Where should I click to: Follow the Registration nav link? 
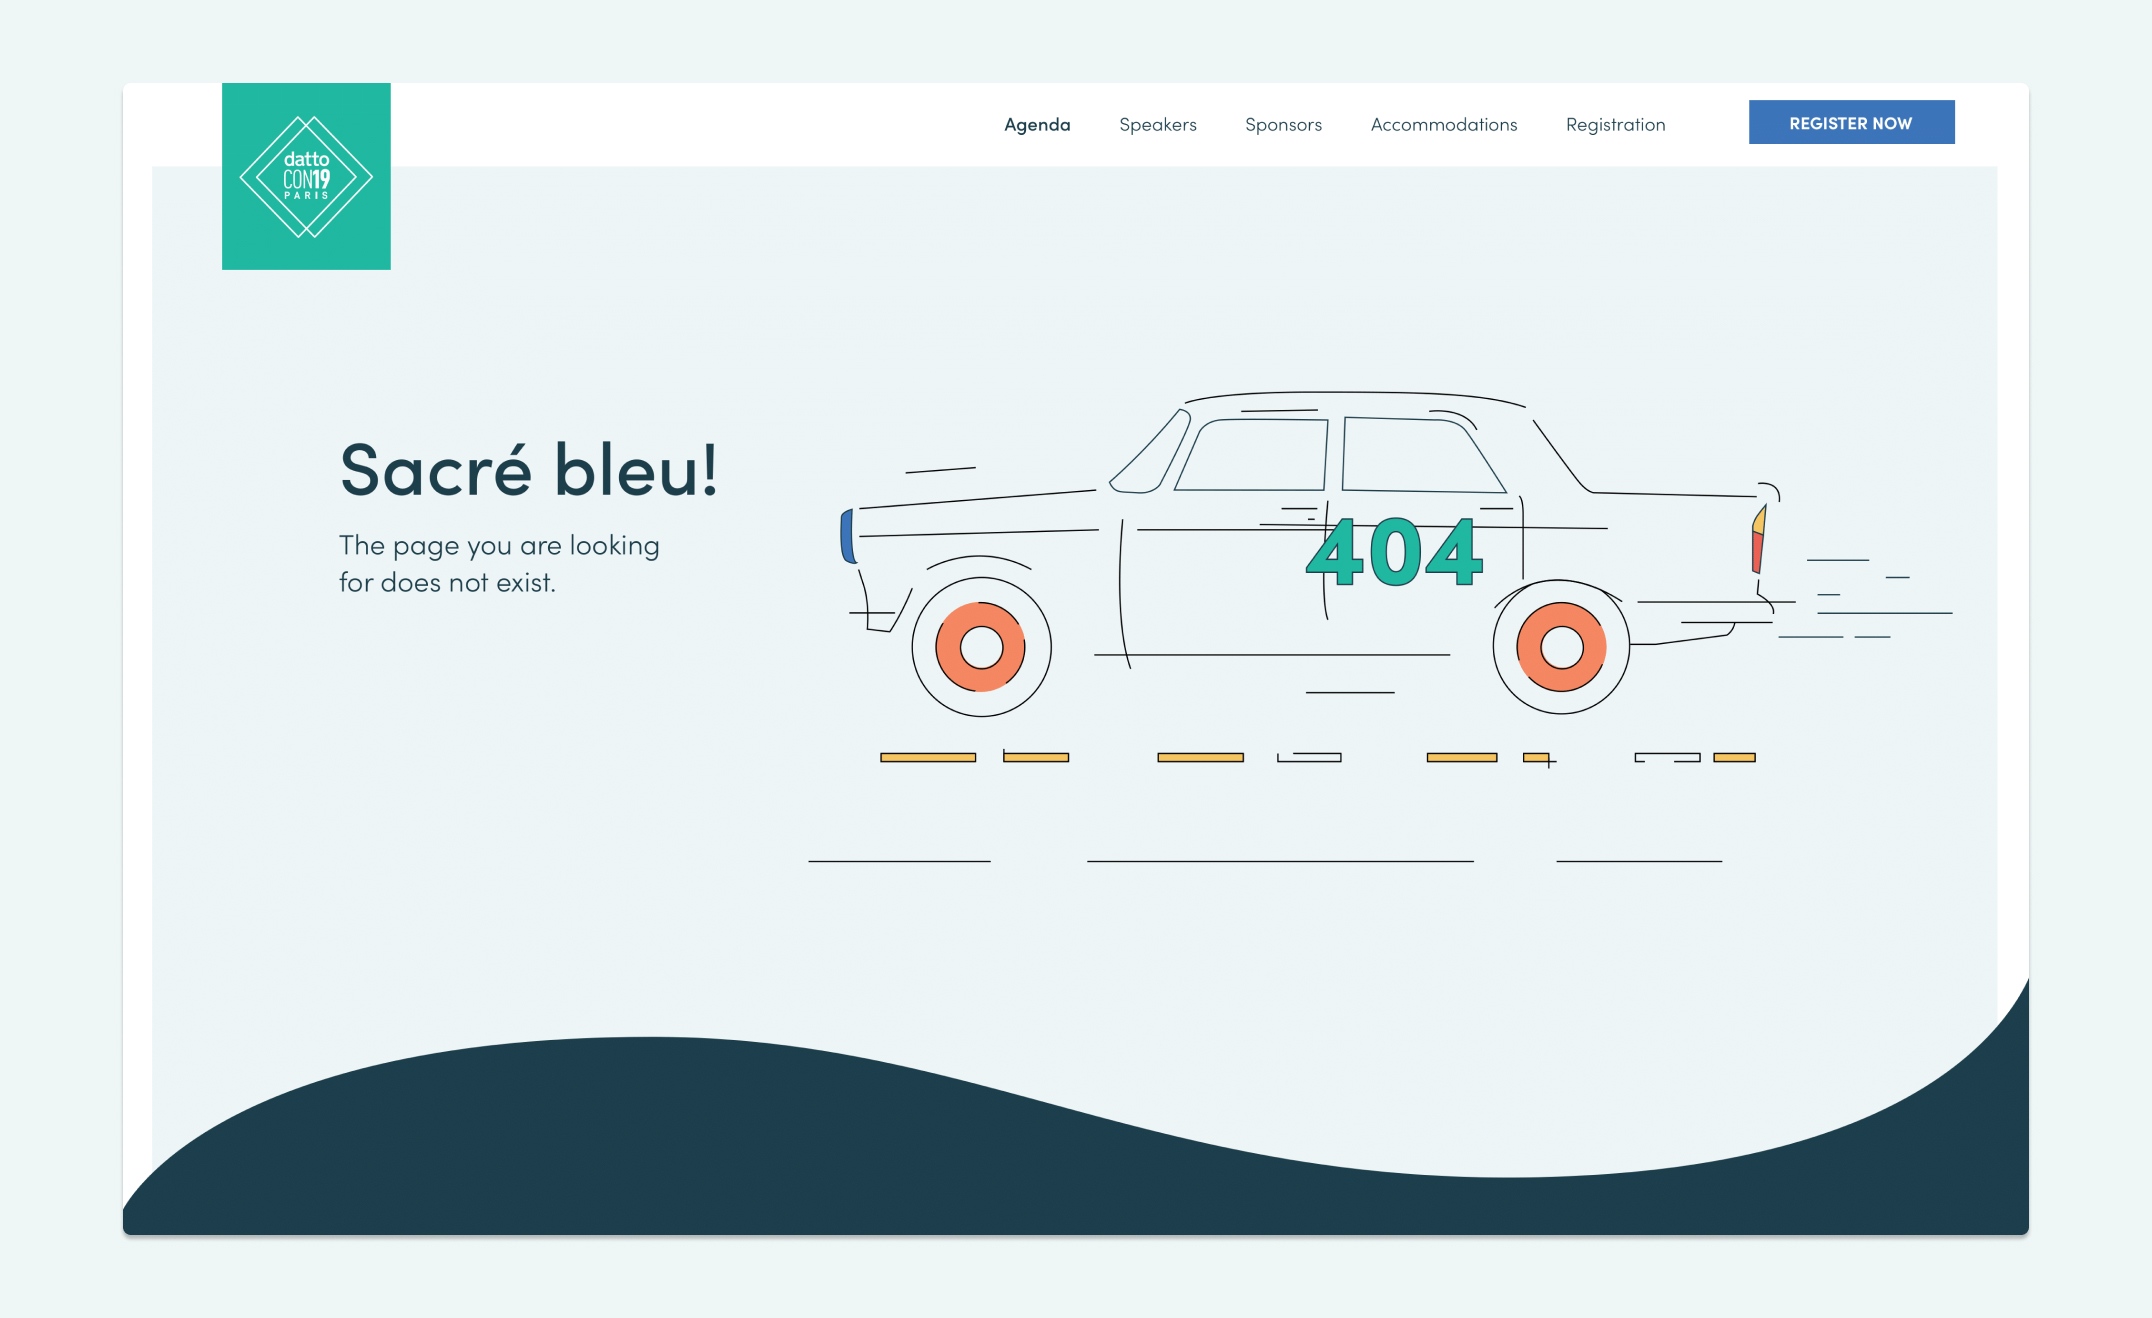tap(1615, 124)
